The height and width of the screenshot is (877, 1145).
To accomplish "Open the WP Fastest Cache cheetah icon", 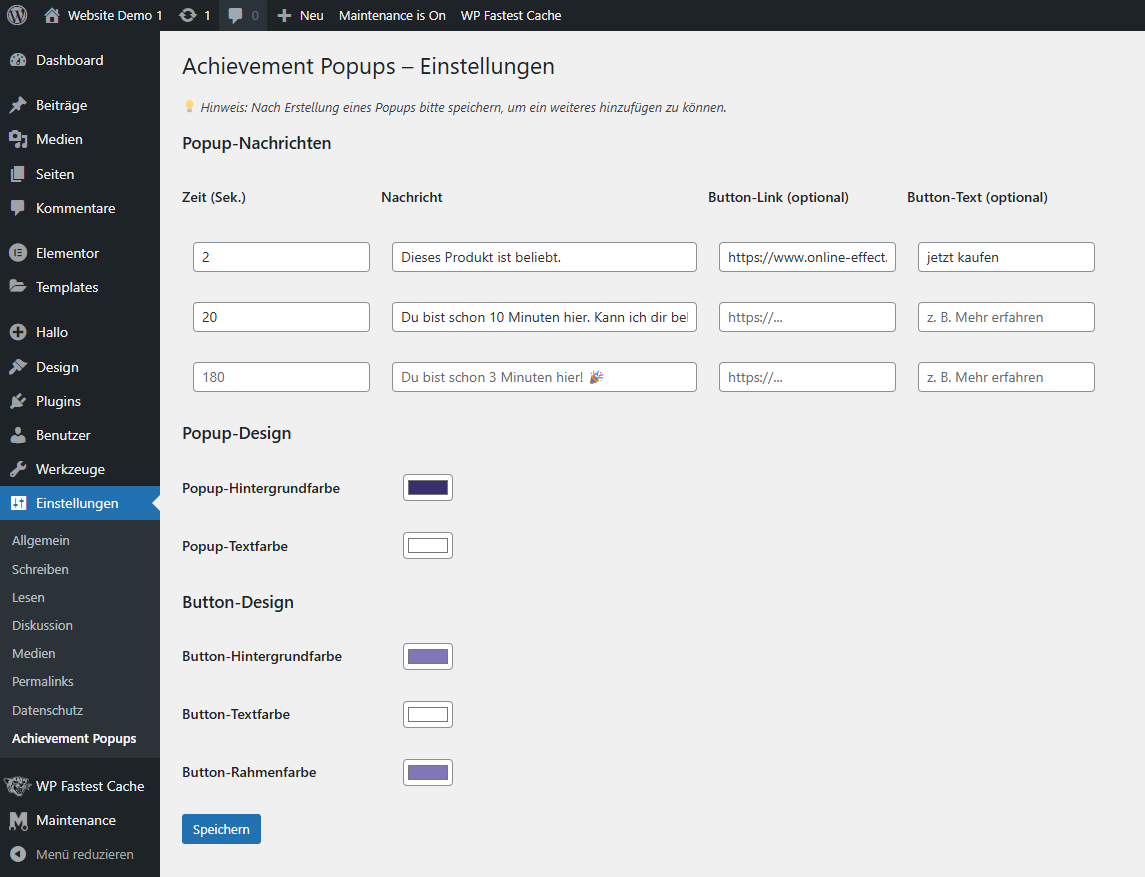I will pos(18,786).
